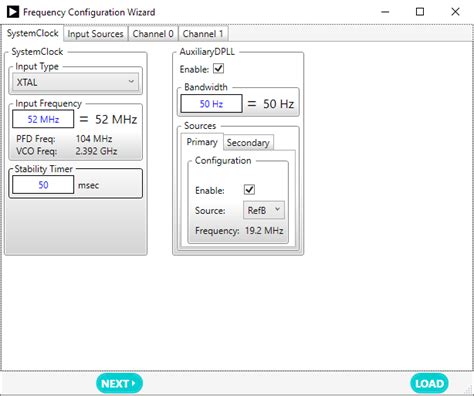The image size is (474, 396).
Task: Click the NEXT button
Action: (119, 383)
